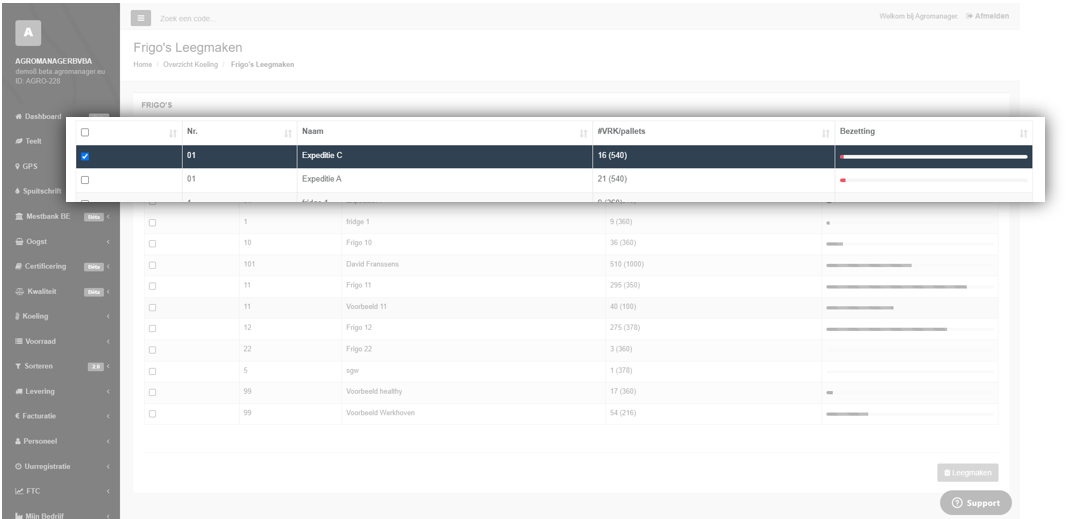Check the Frigo 22 row checkbox
The image size is (1071, 519).
(152, 350)
